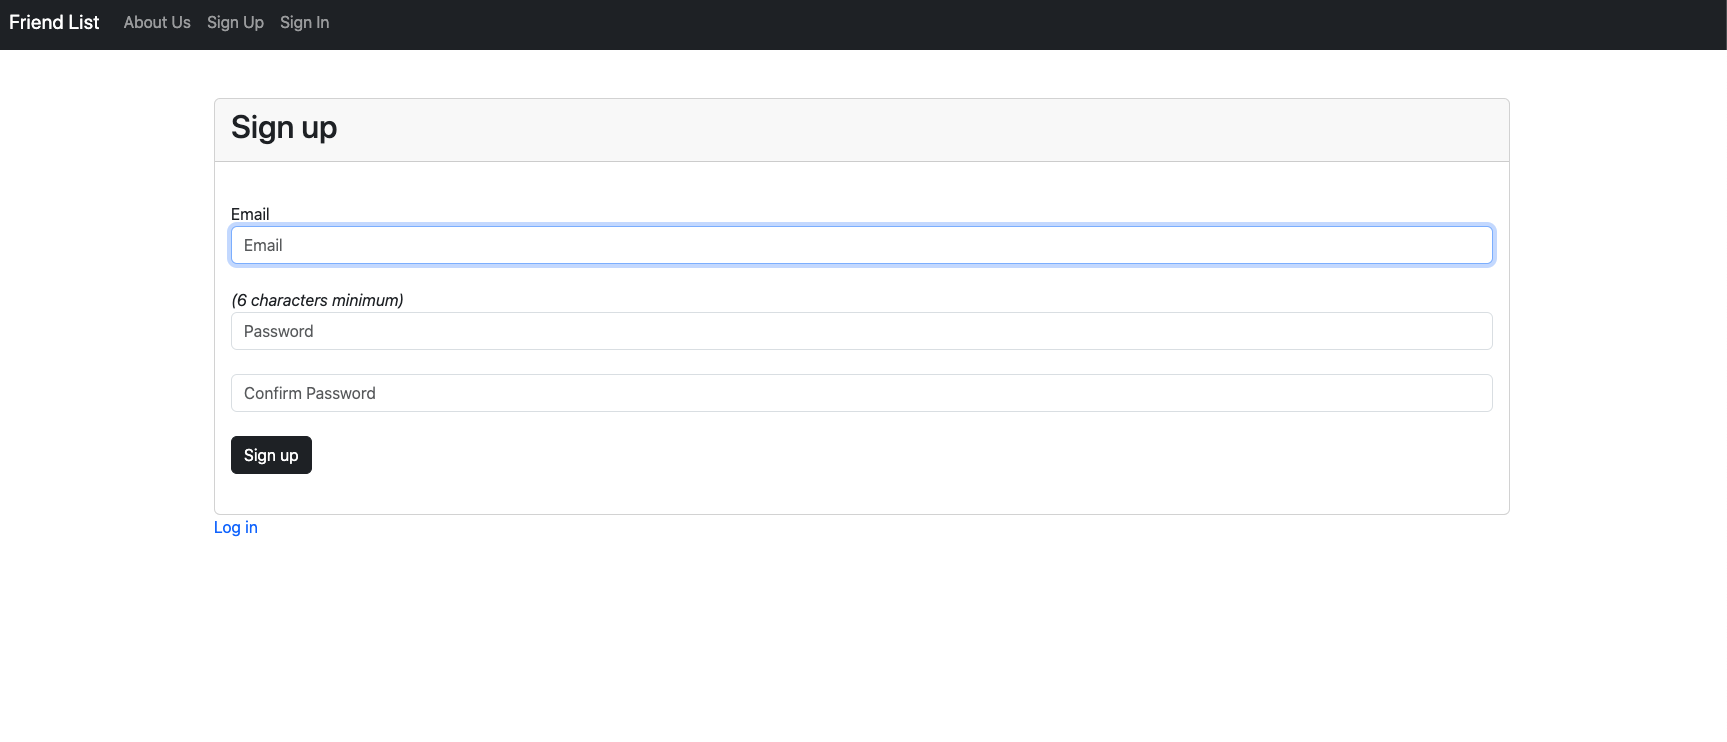
Task: Place cursor in password confirmation box
Action: pos(861,393)
